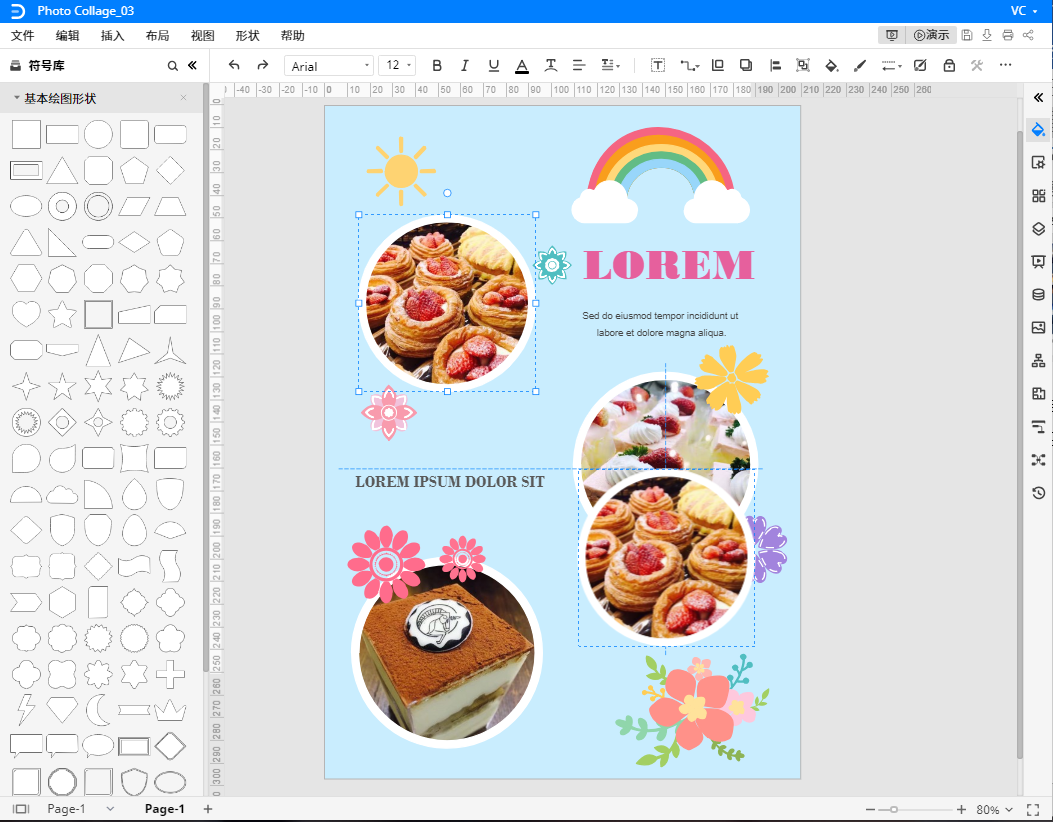The width and height of the screenshot is (1053, 822).
Task: Switch to the Page-1 tab
Action: [x=165, y=809]
